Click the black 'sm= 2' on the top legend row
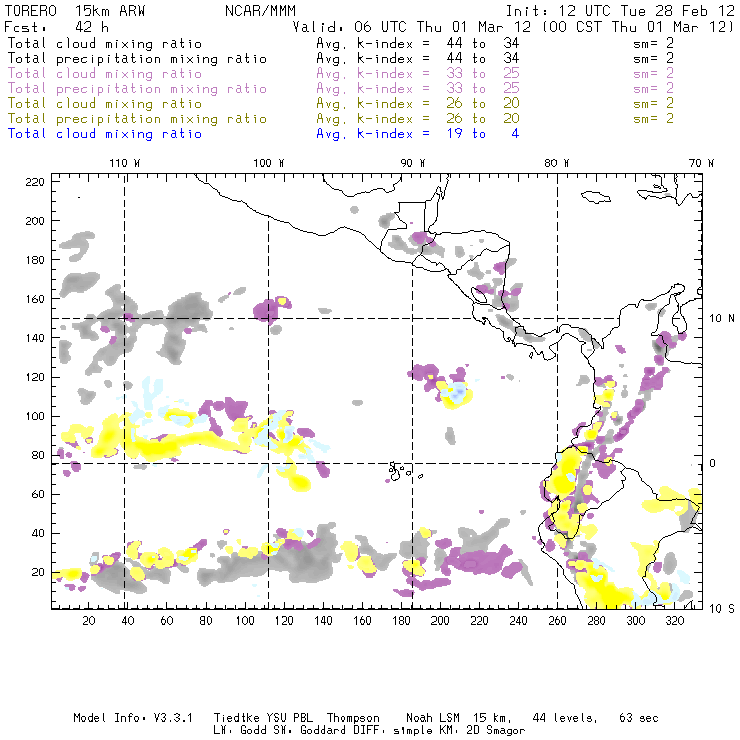 click(653, 43)
